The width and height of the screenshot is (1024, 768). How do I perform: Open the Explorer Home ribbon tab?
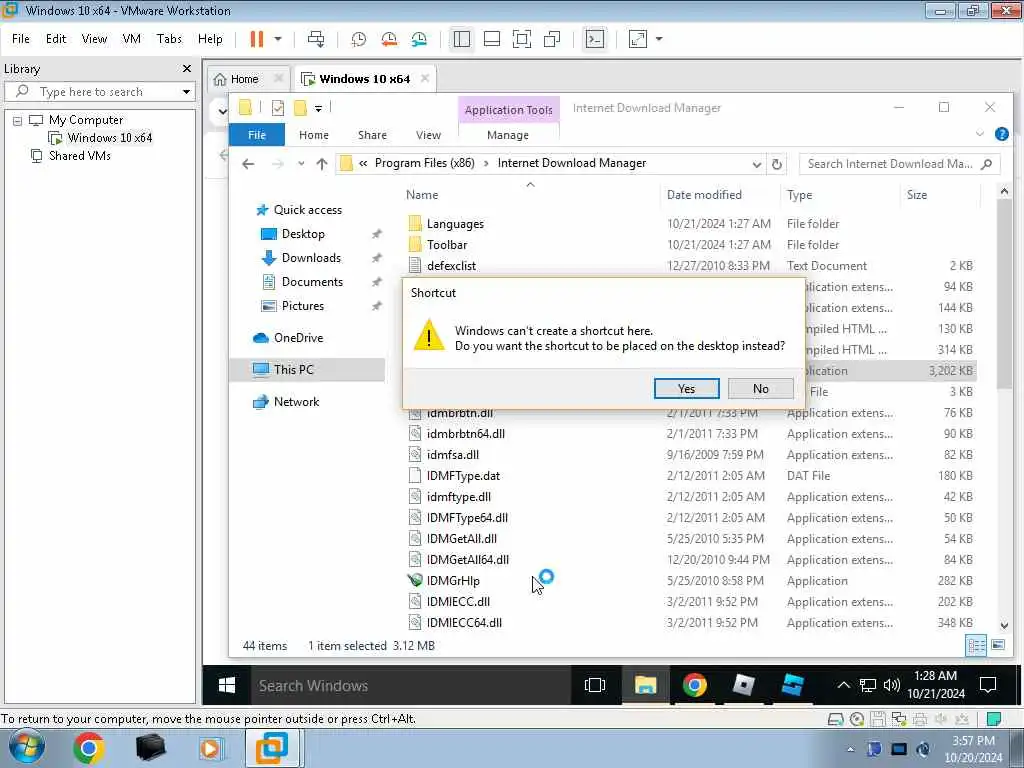pos(313,135)
